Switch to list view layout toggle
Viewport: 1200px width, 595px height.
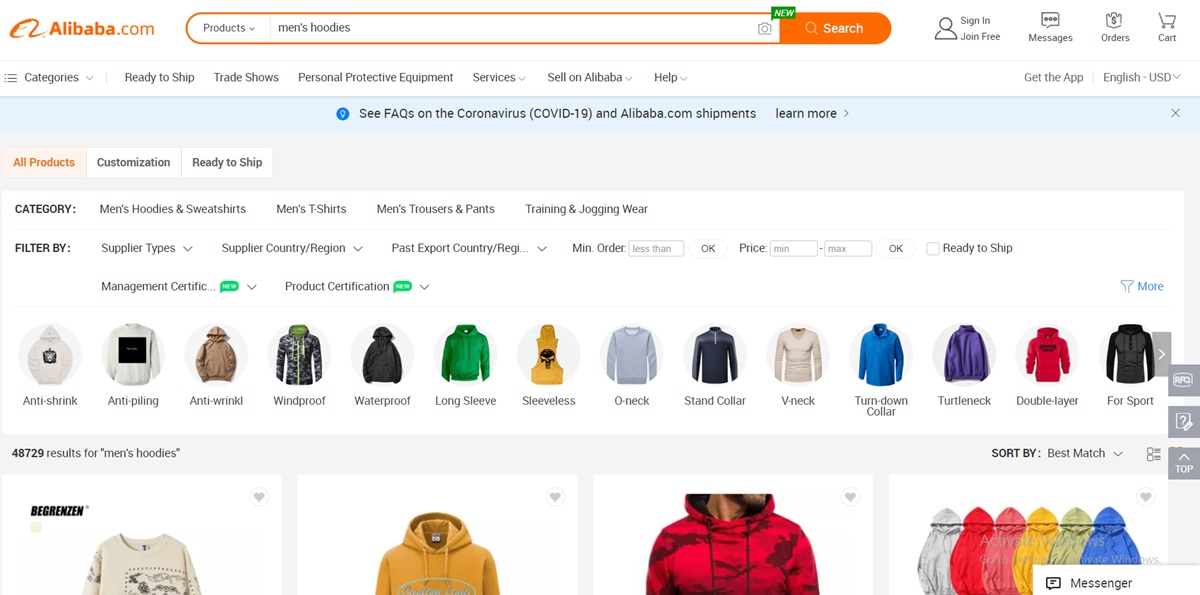point(1153,454)
